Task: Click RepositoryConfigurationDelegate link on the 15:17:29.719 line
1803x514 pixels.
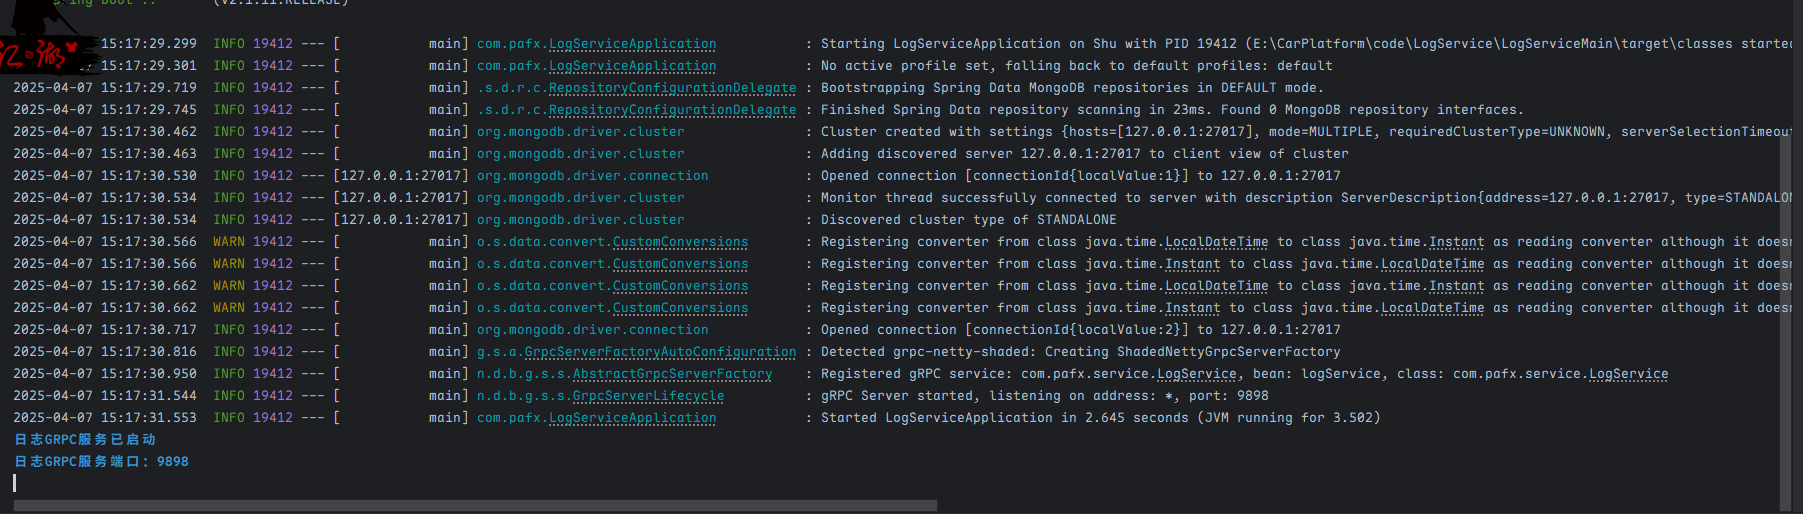Action: (672, 88)
